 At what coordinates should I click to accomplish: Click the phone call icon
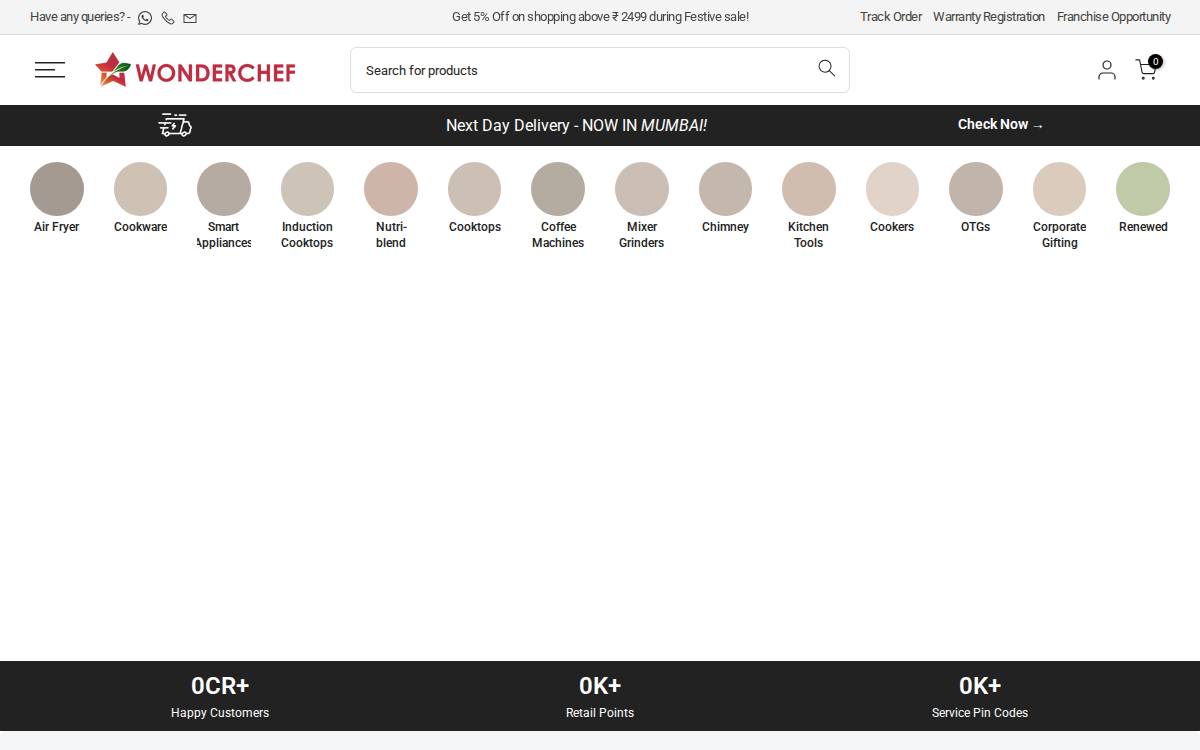(x=168, y=18)
